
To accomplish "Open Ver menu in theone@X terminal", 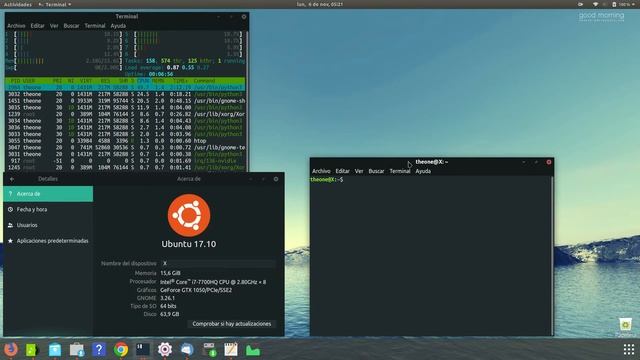I will tap(359, 171).
